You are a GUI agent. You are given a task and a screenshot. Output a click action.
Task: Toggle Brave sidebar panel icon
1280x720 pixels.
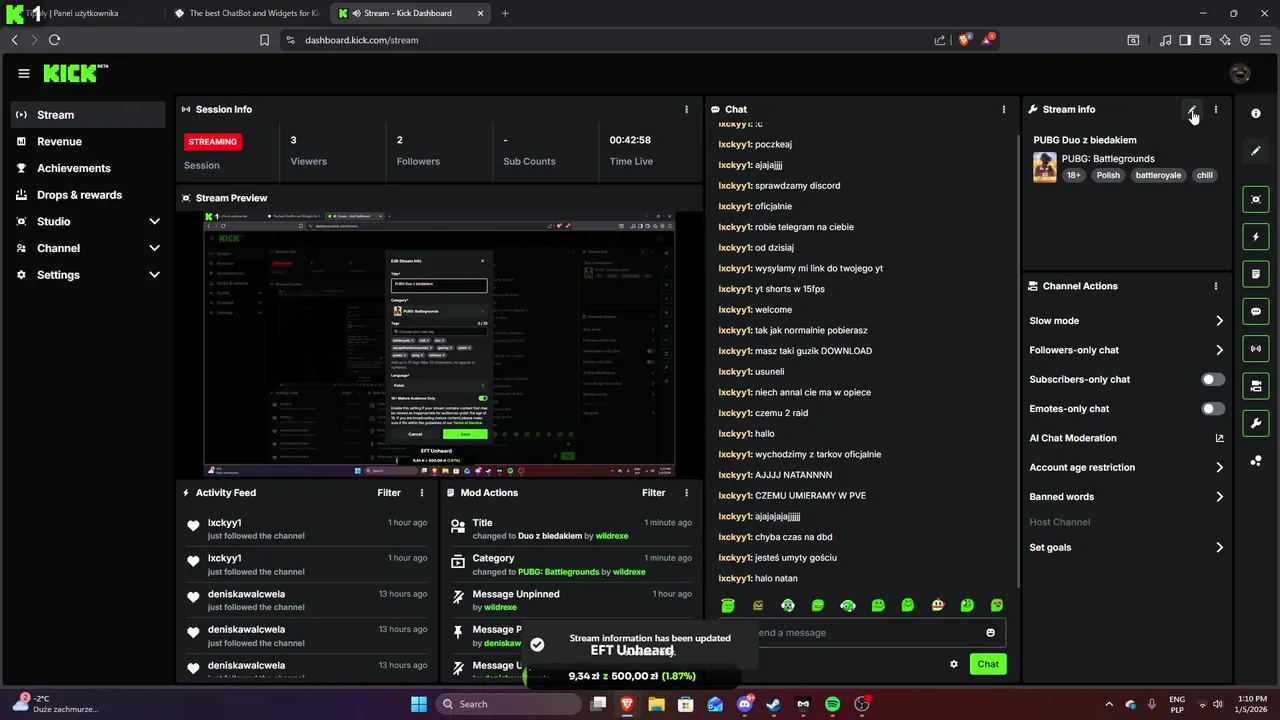pyautogui.click(x=1185, y=40)
